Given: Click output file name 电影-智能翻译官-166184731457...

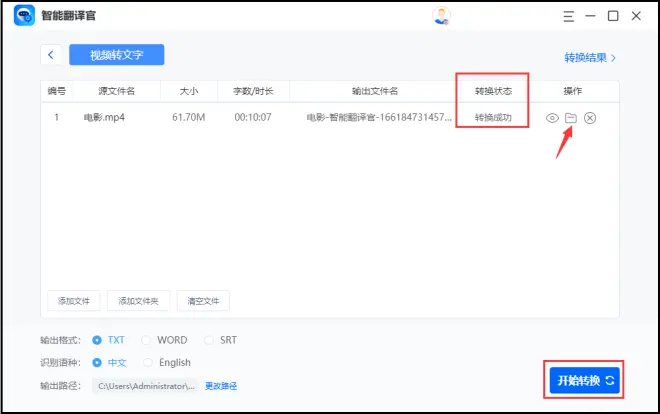Looking at the screenshot, I should click(x=379, y=117).
